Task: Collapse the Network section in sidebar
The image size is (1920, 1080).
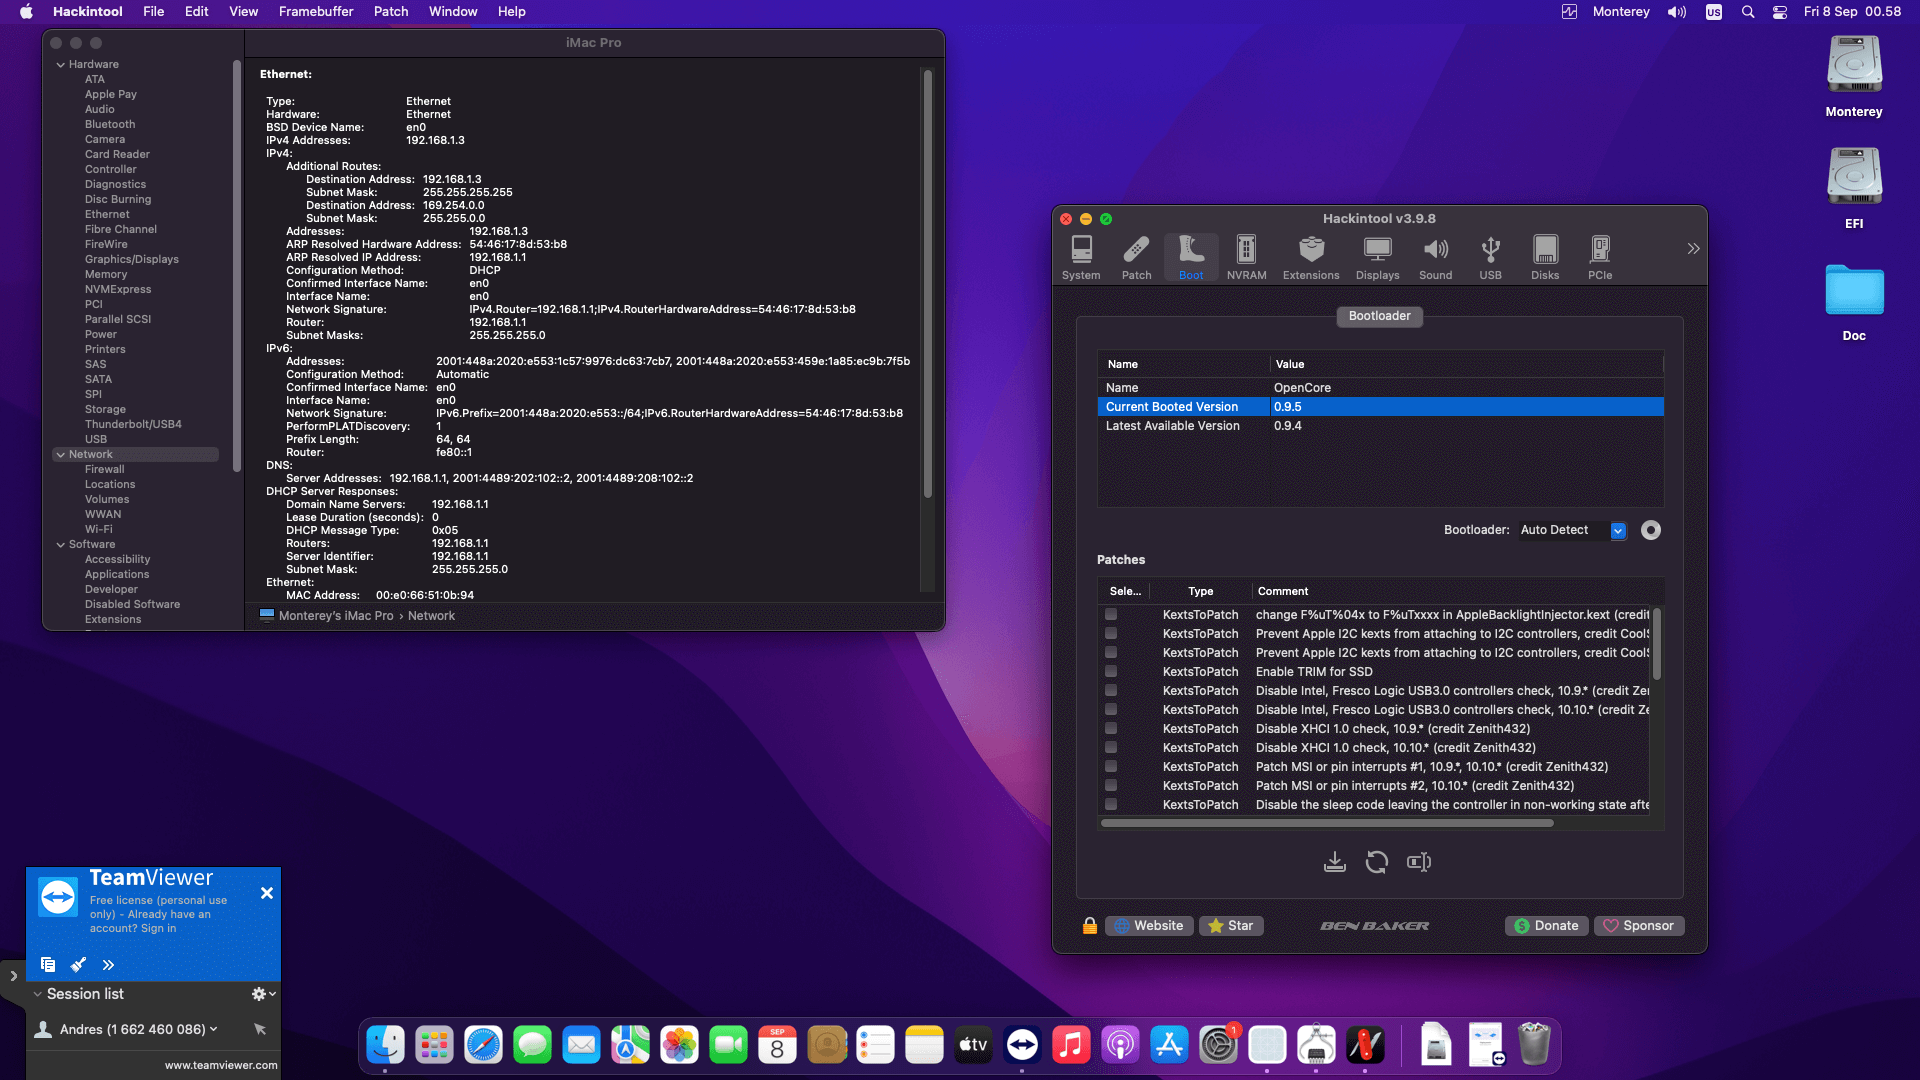Action: click(61, 454)
